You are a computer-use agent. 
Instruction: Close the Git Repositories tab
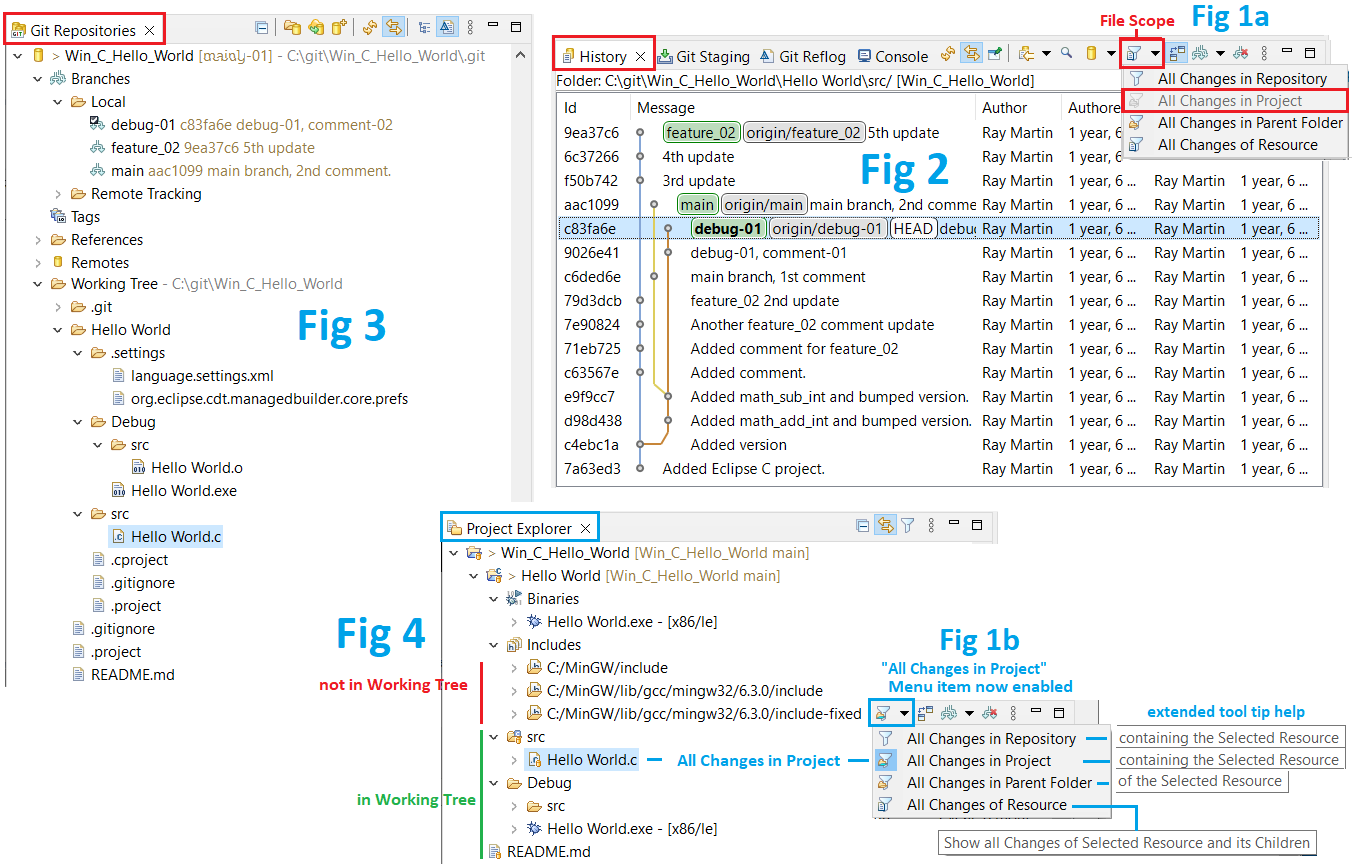149,31
